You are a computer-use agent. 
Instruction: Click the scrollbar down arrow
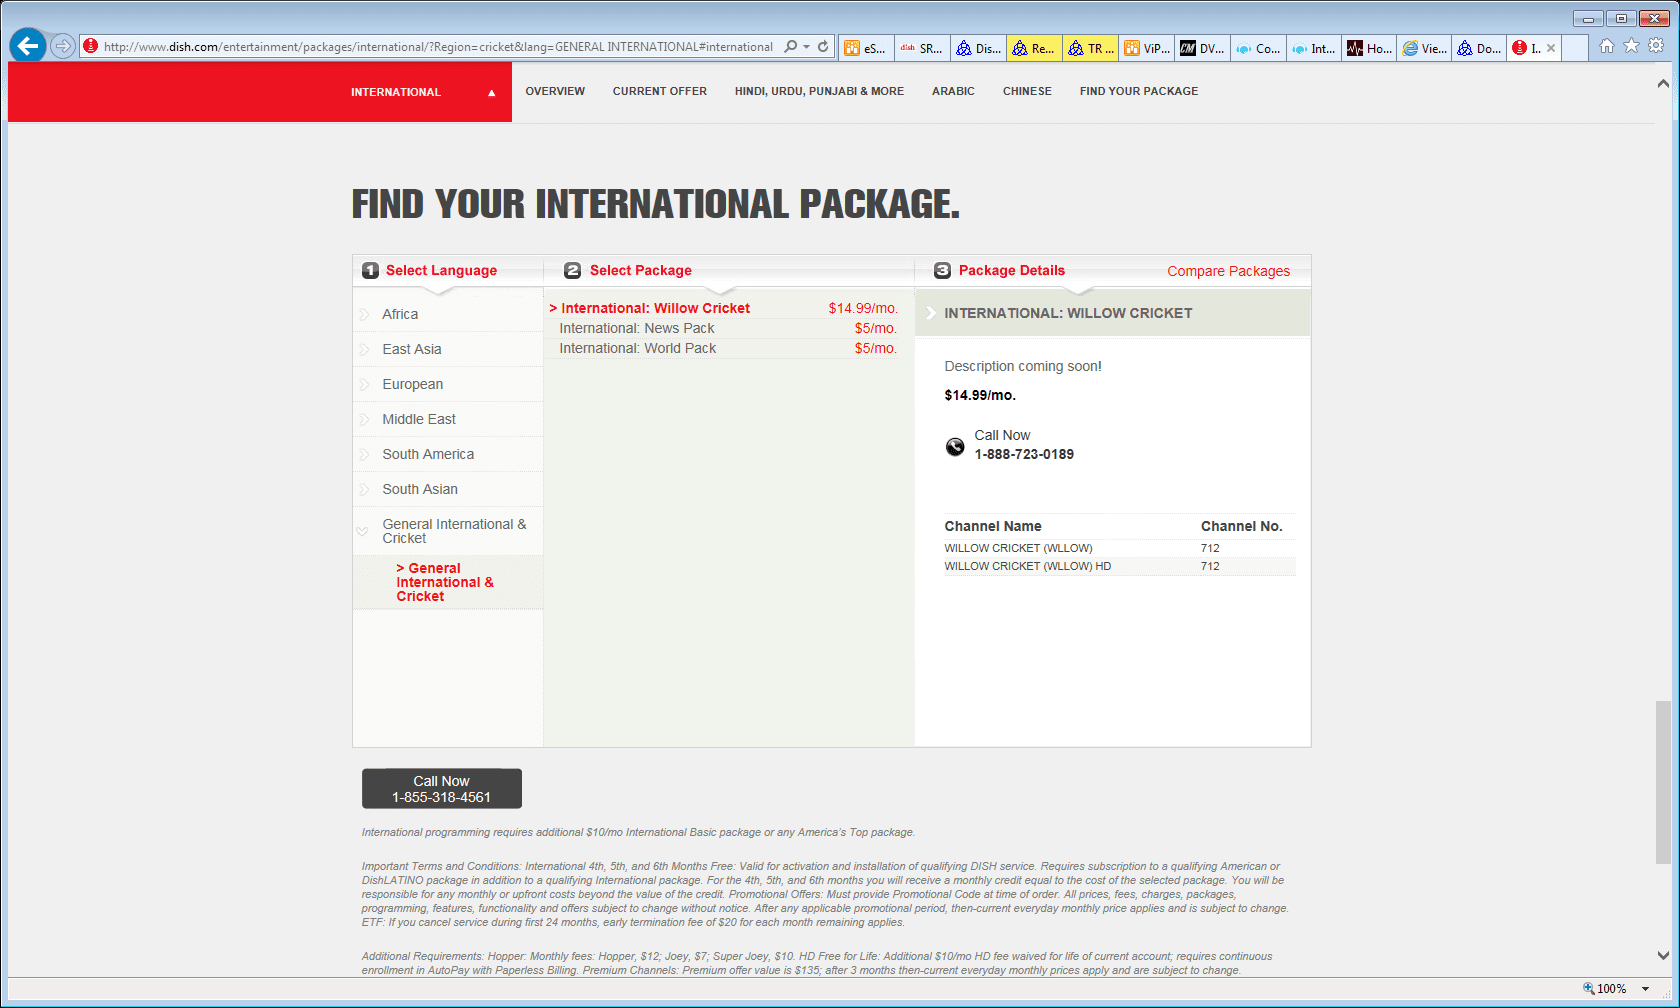coord(1663,955)
